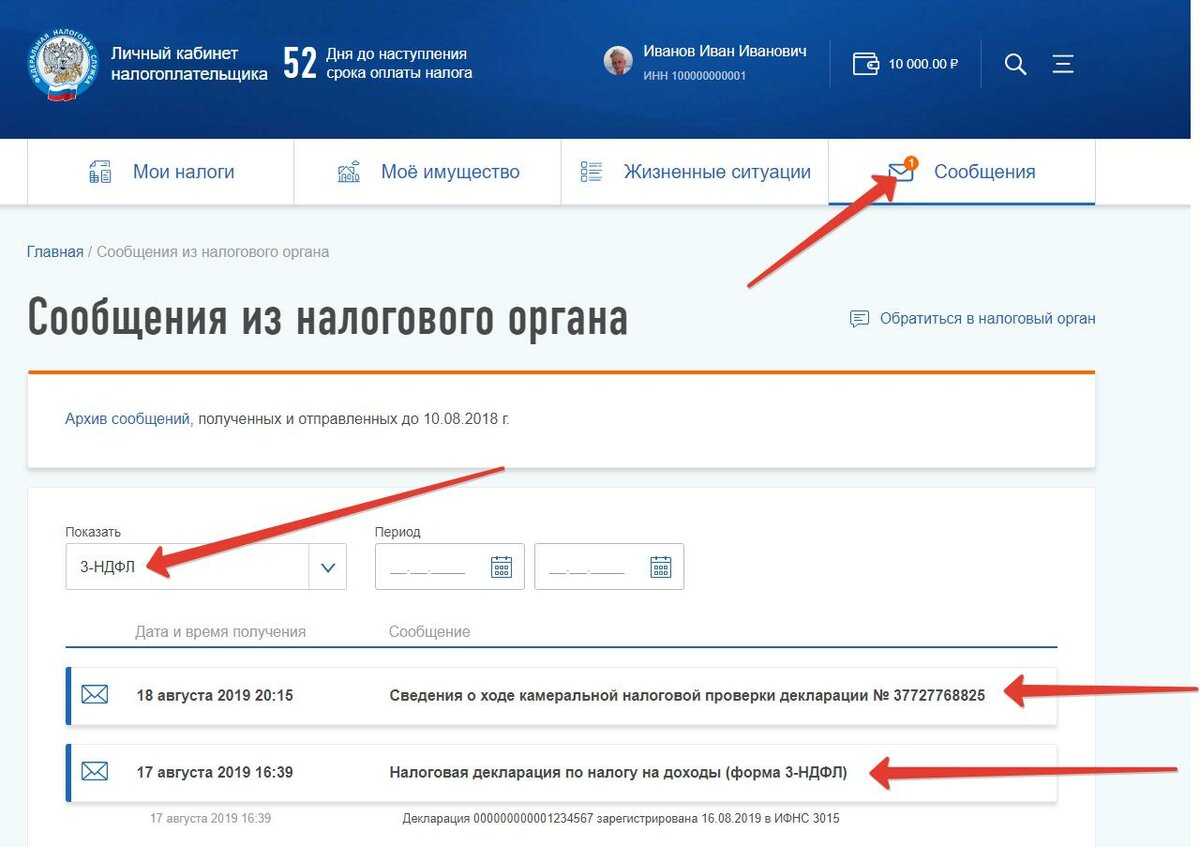Click envelope icon of 17 августа message
This screenshot has width=1200, height=847.
pos(95,771)
